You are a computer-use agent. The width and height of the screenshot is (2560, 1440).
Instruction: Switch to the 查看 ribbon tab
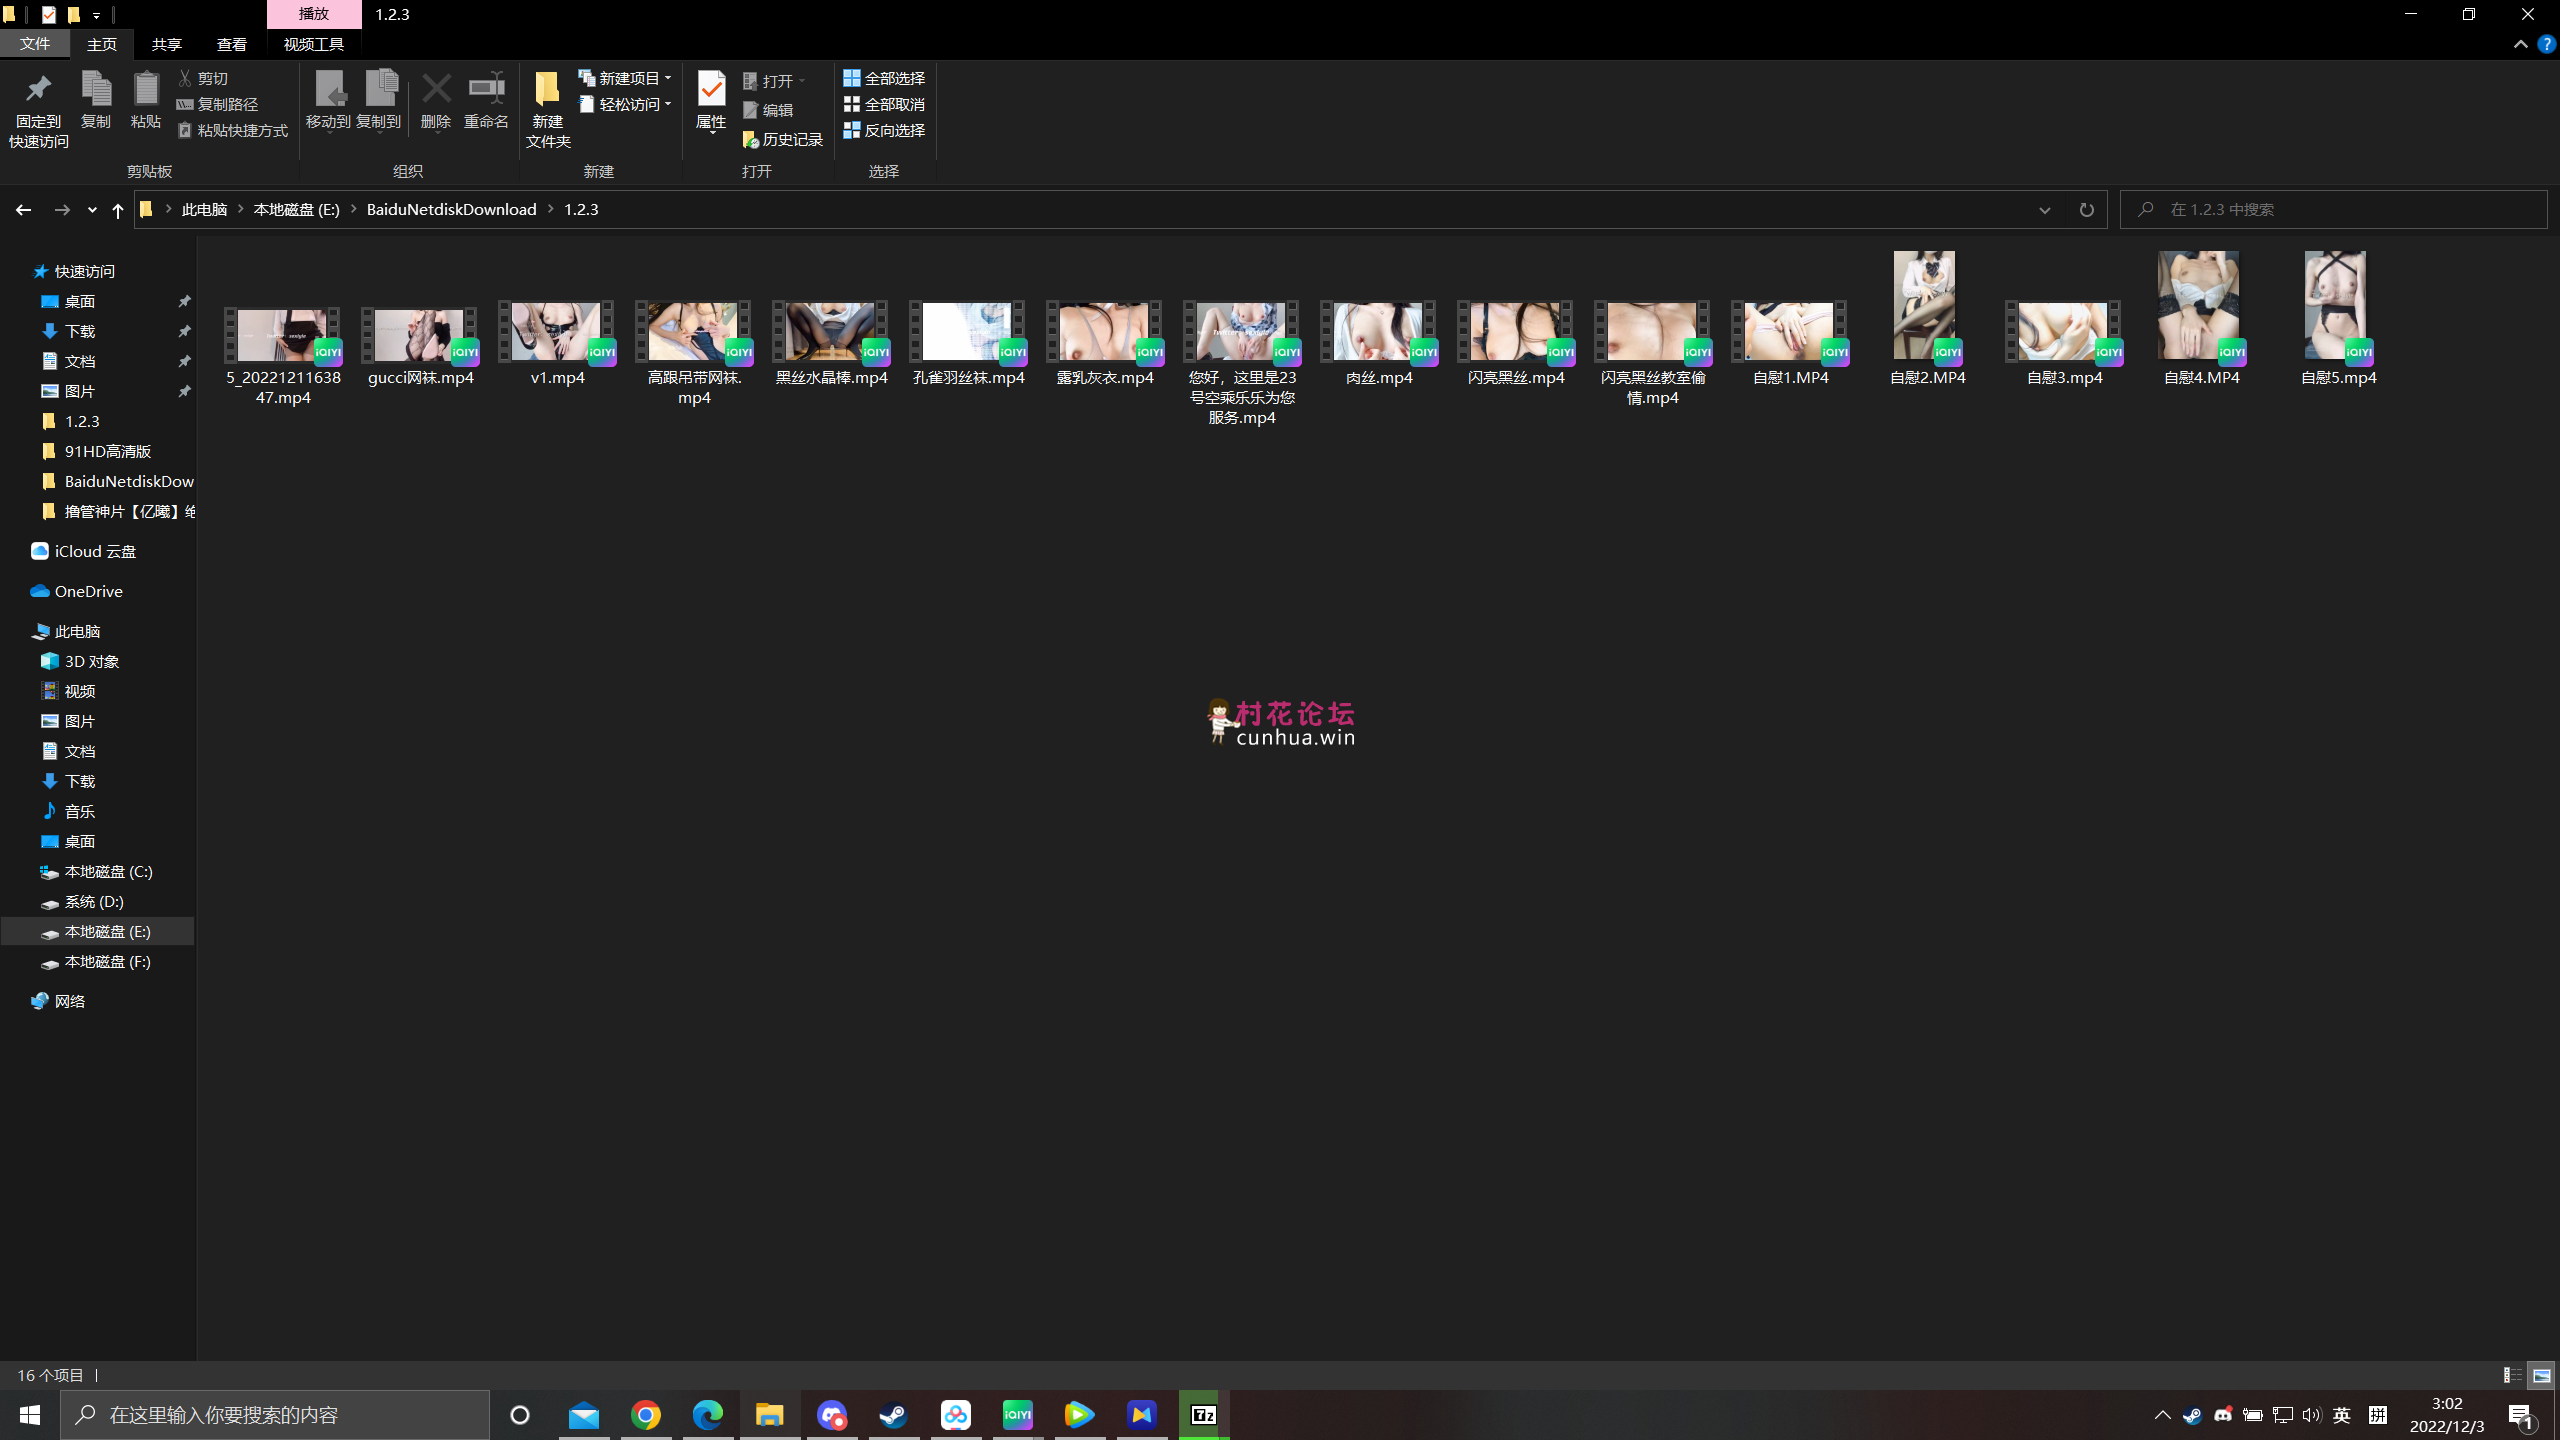pos(231,44)
